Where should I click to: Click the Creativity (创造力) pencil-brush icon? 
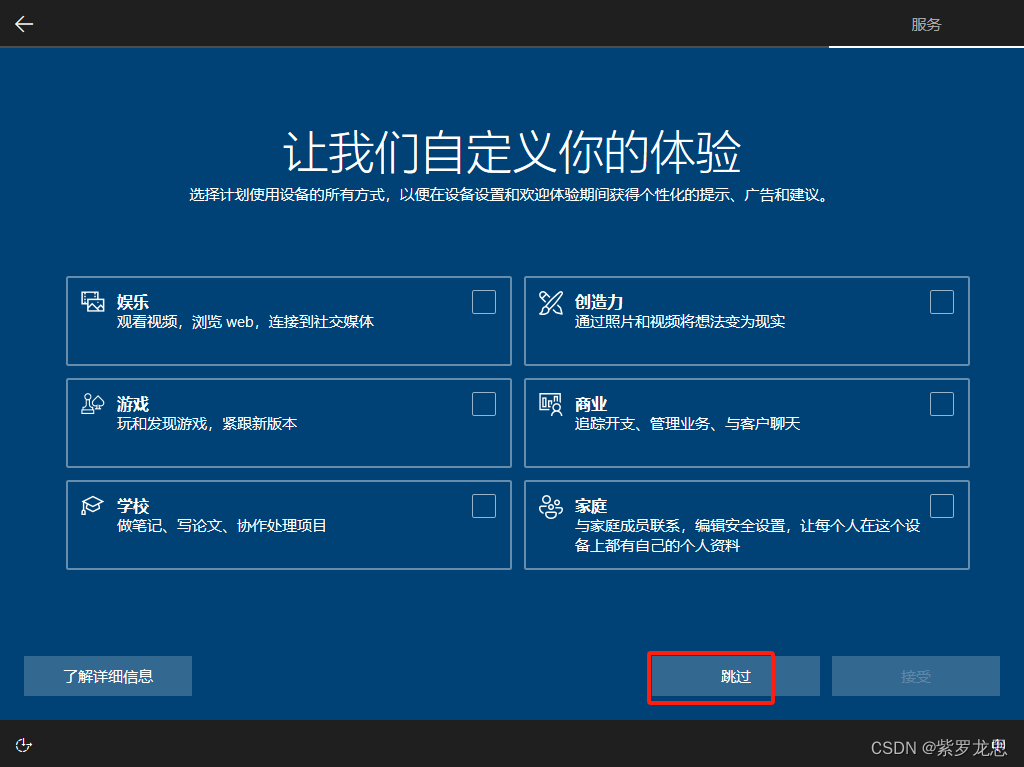pyautogui.click(x=551, y=302)
